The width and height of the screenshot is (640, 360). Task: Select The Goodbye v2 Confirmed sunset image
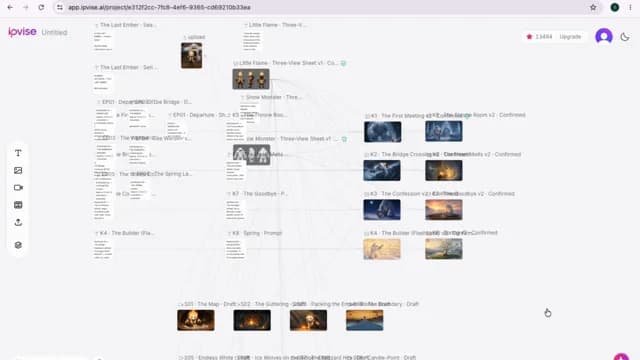click(444, 210)
